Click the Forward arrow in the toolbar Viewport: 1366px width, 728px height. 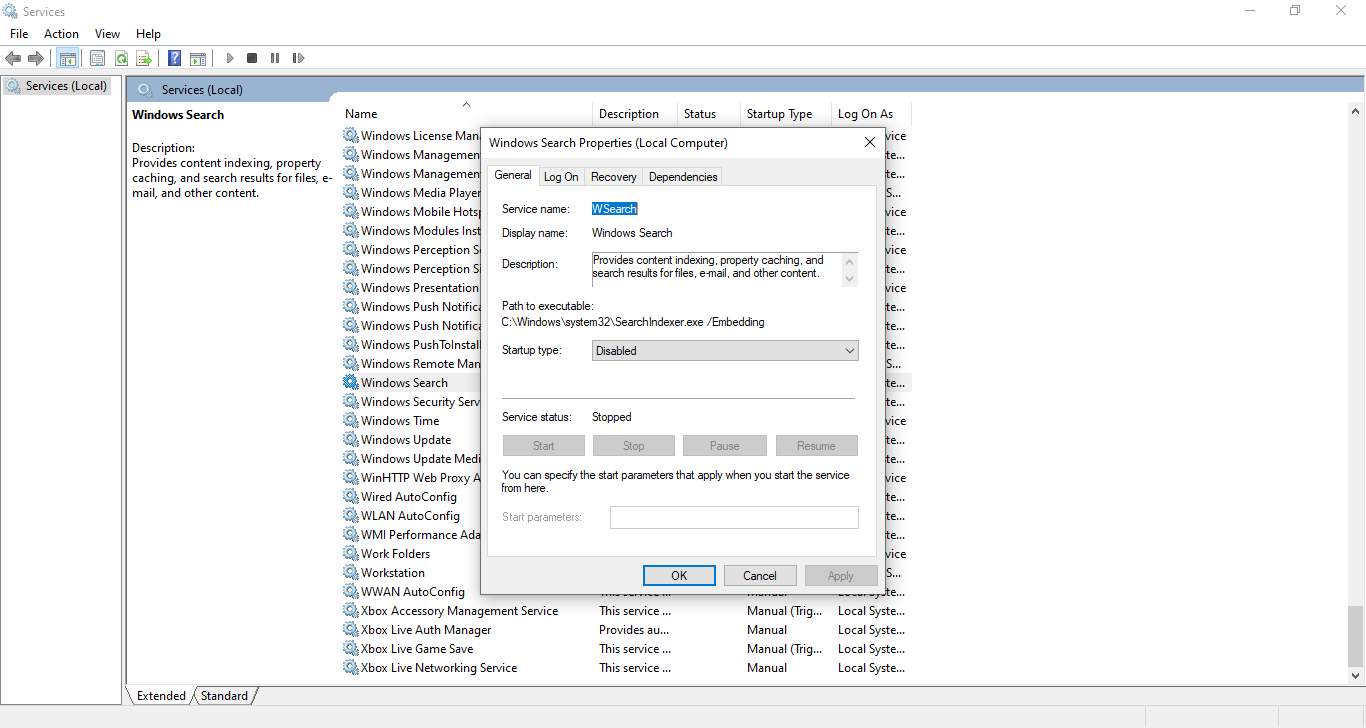click(36, 59)
